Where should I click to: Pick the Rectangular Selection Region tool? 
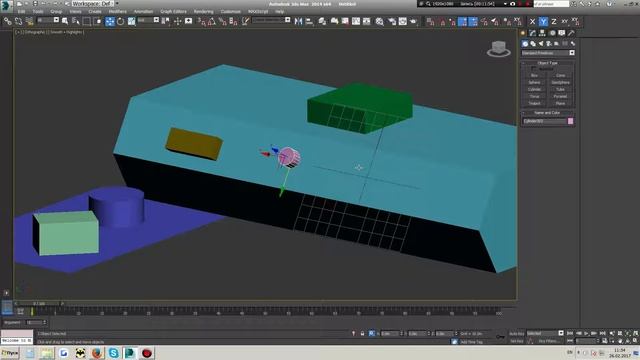tap(87, 21)
